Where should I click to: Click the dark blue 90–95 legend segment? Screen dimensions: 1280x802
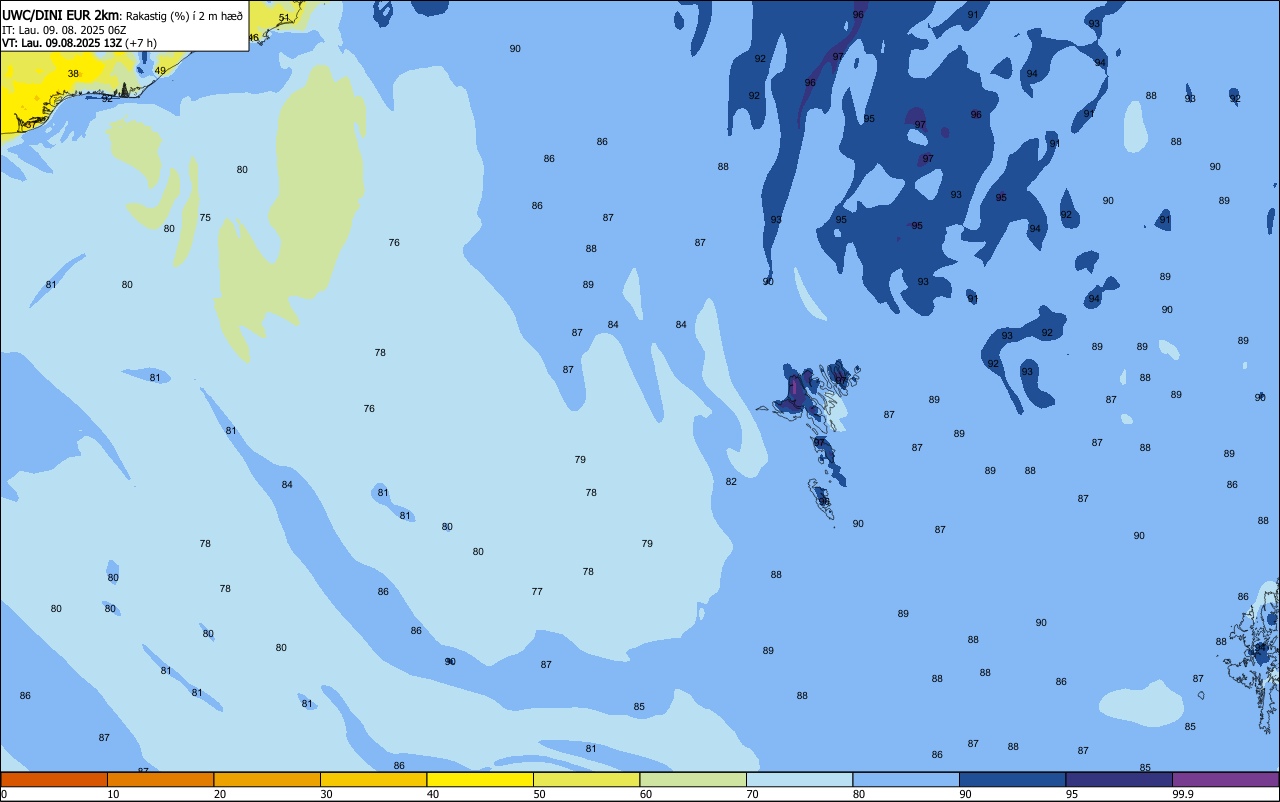tap(1013, 779)
